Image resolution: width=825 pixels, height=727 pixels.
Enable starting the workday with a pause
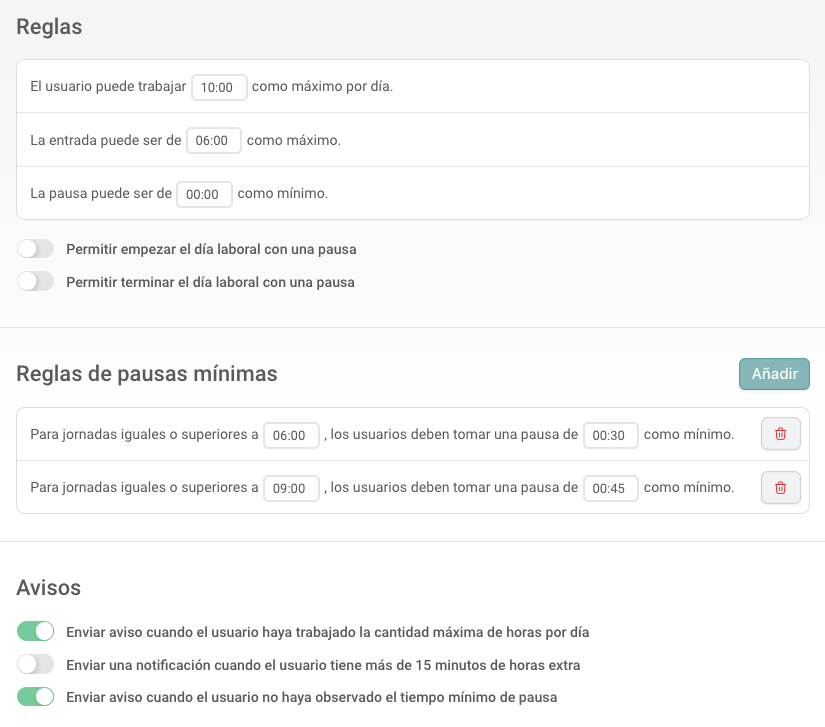click(x=36, y=249)
